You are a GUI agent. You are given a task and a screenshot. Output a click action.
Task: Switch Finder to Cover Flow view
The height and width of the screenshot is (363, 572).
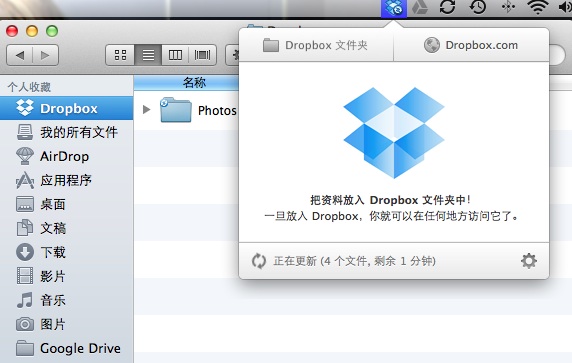202,55
